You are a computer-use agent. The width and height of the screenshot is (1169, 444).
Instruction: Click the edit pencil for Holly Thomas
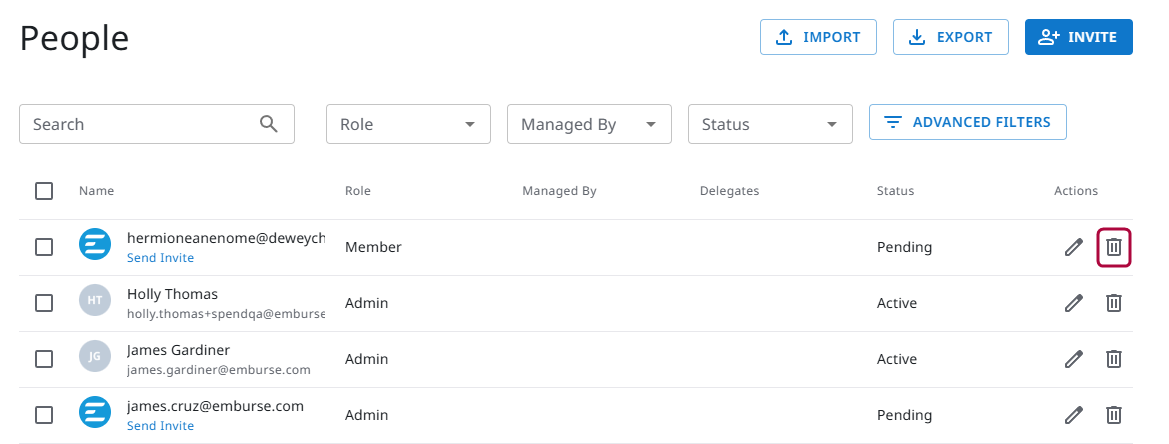(x=1074, y=303)
